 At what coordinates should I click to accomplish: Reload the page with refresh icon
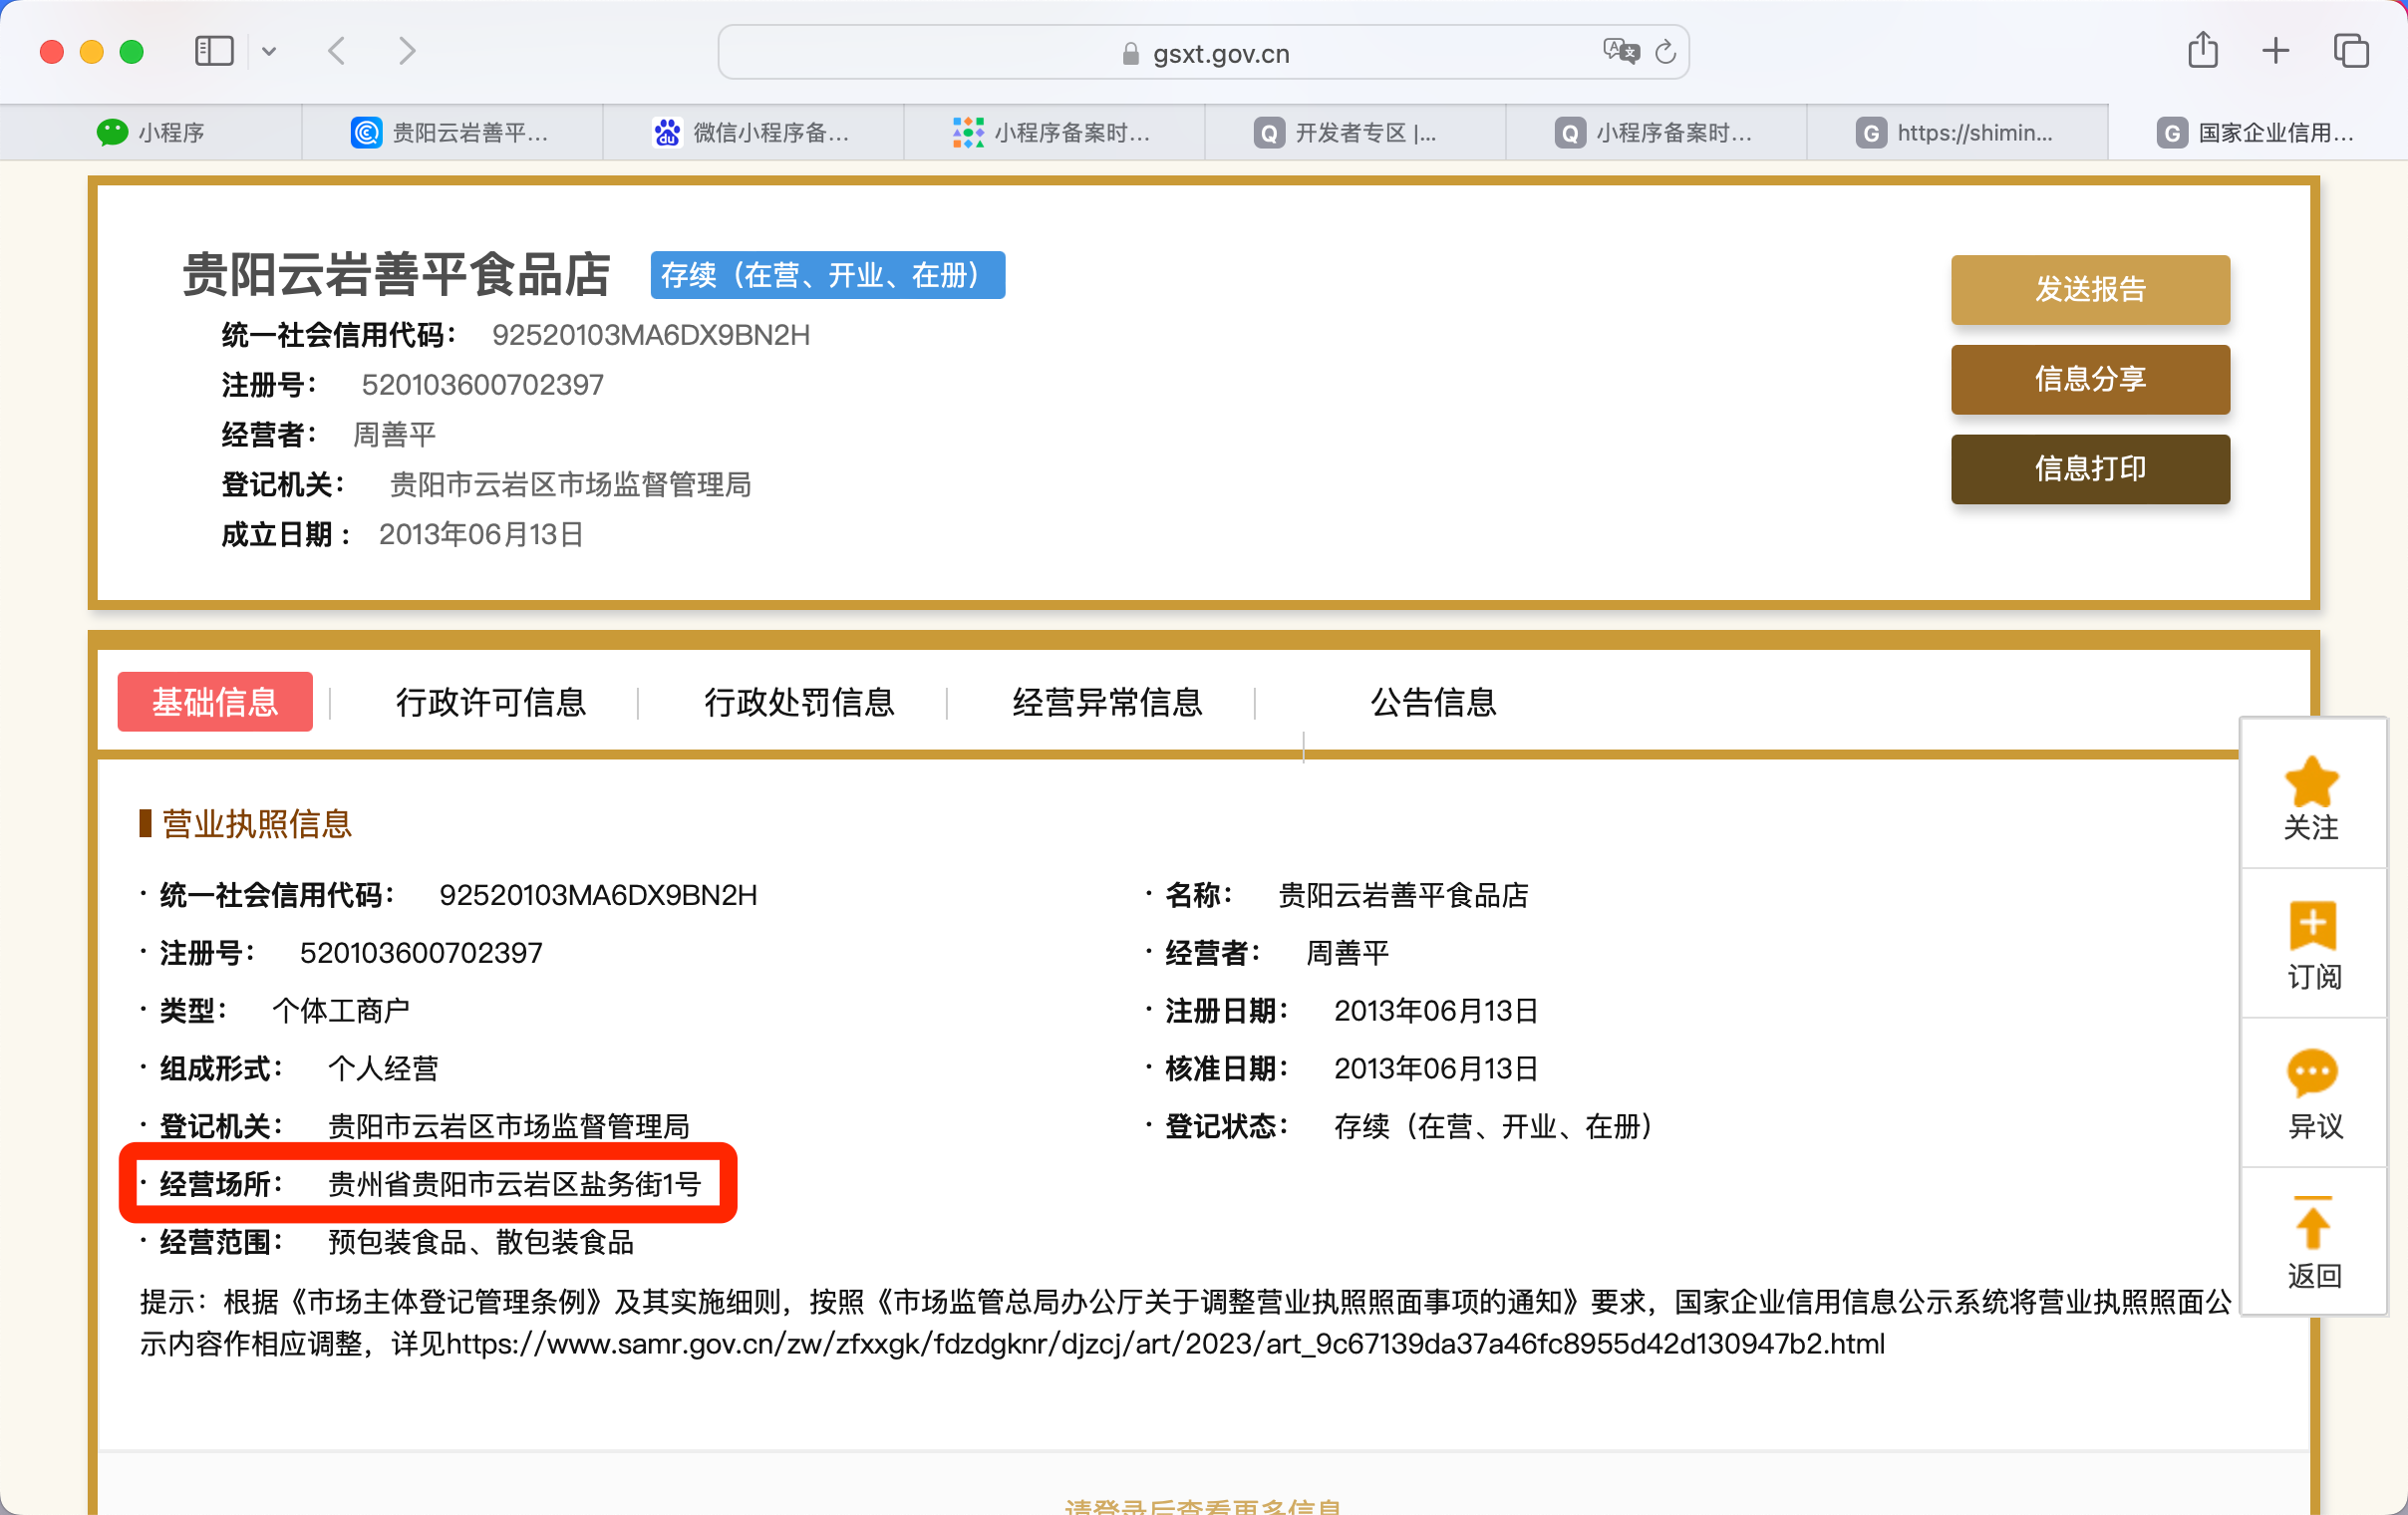pos(1665,52)
